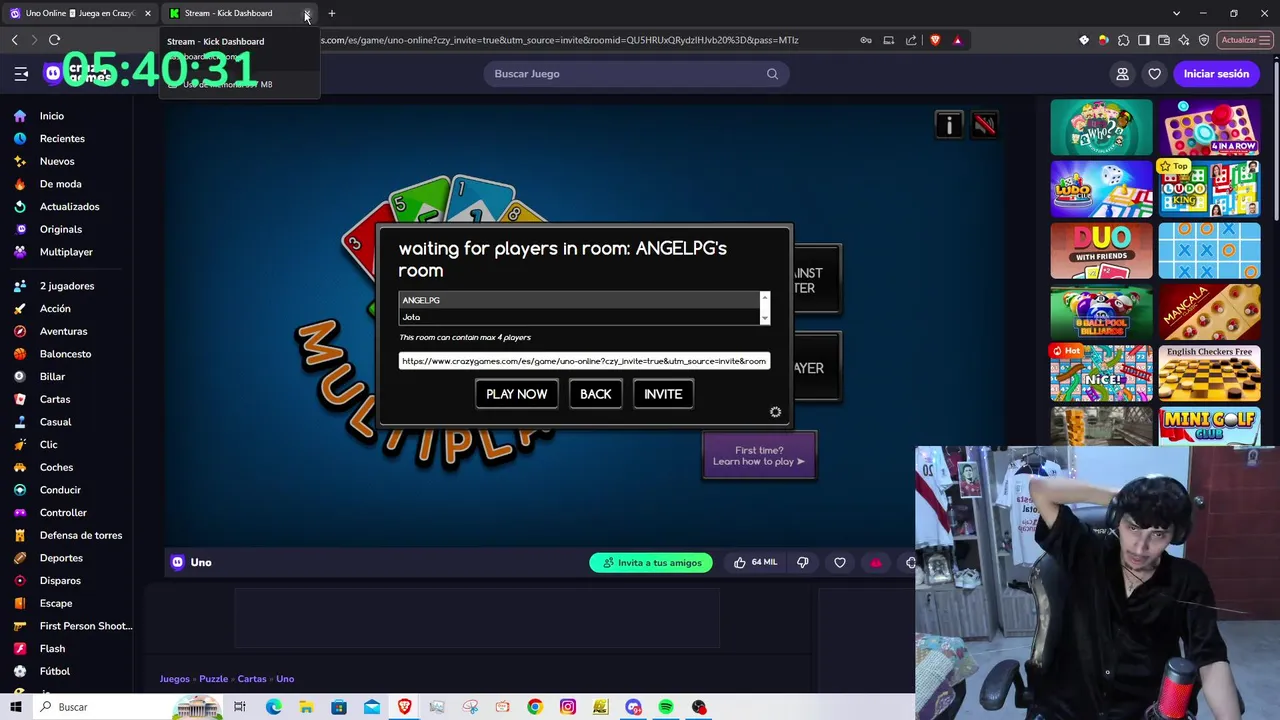
Task: Open the Mancala game thumbnail
Action: click(1209, 312)
